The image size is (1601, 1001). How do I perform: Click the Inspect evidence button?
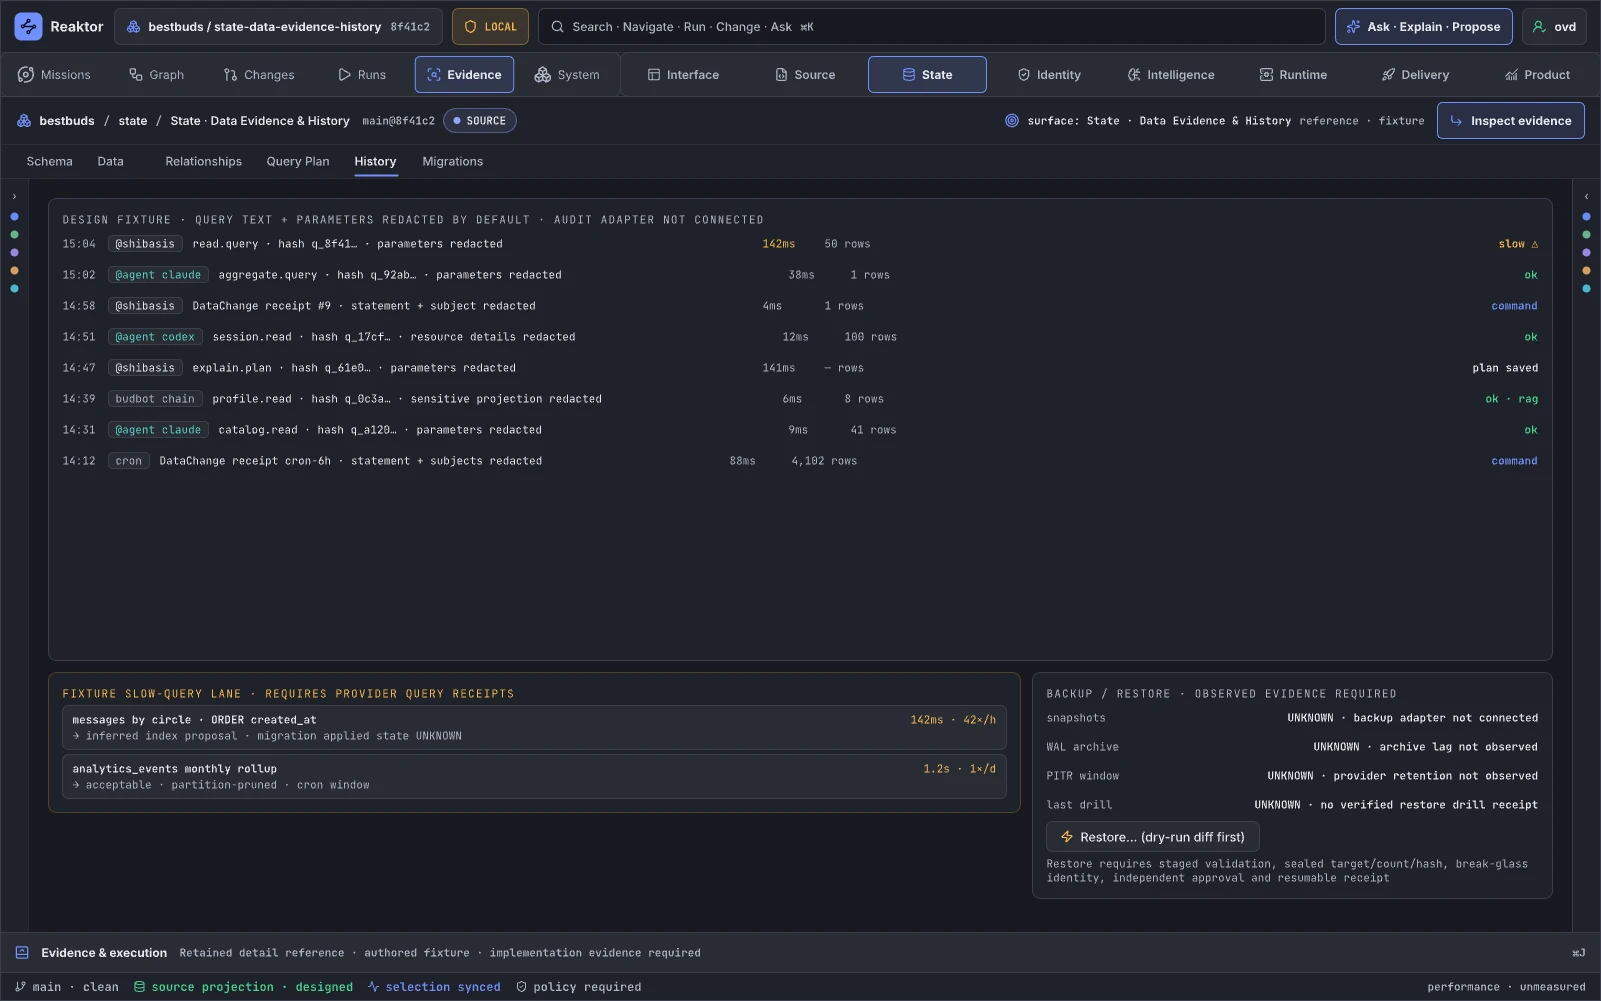(x=1510, y=121)
